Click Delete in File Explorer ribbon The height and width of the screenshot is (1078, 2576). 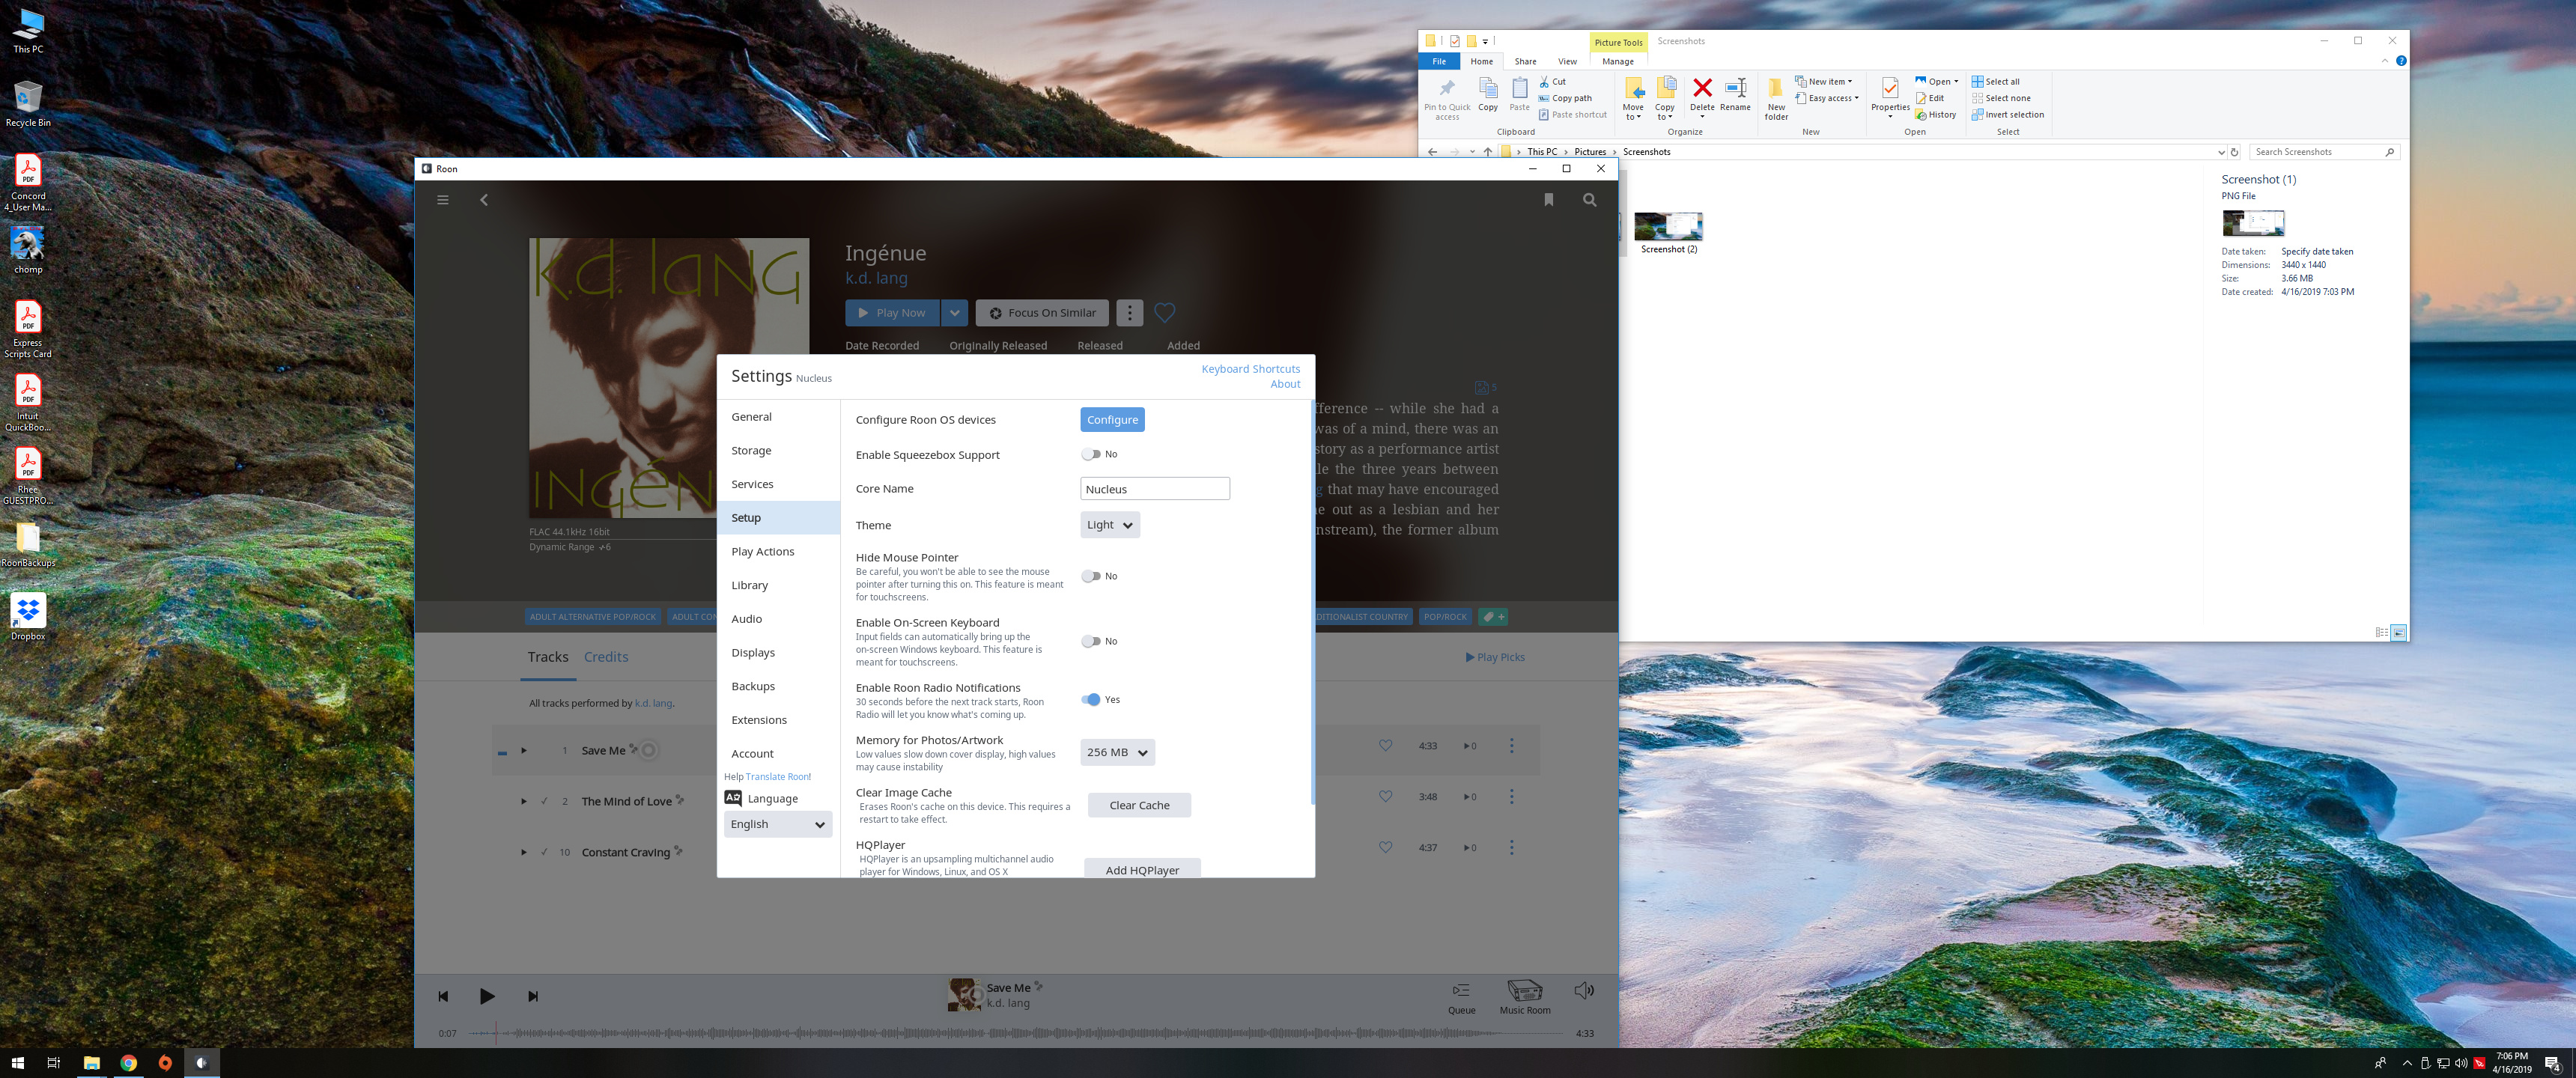coord(1702,97)
